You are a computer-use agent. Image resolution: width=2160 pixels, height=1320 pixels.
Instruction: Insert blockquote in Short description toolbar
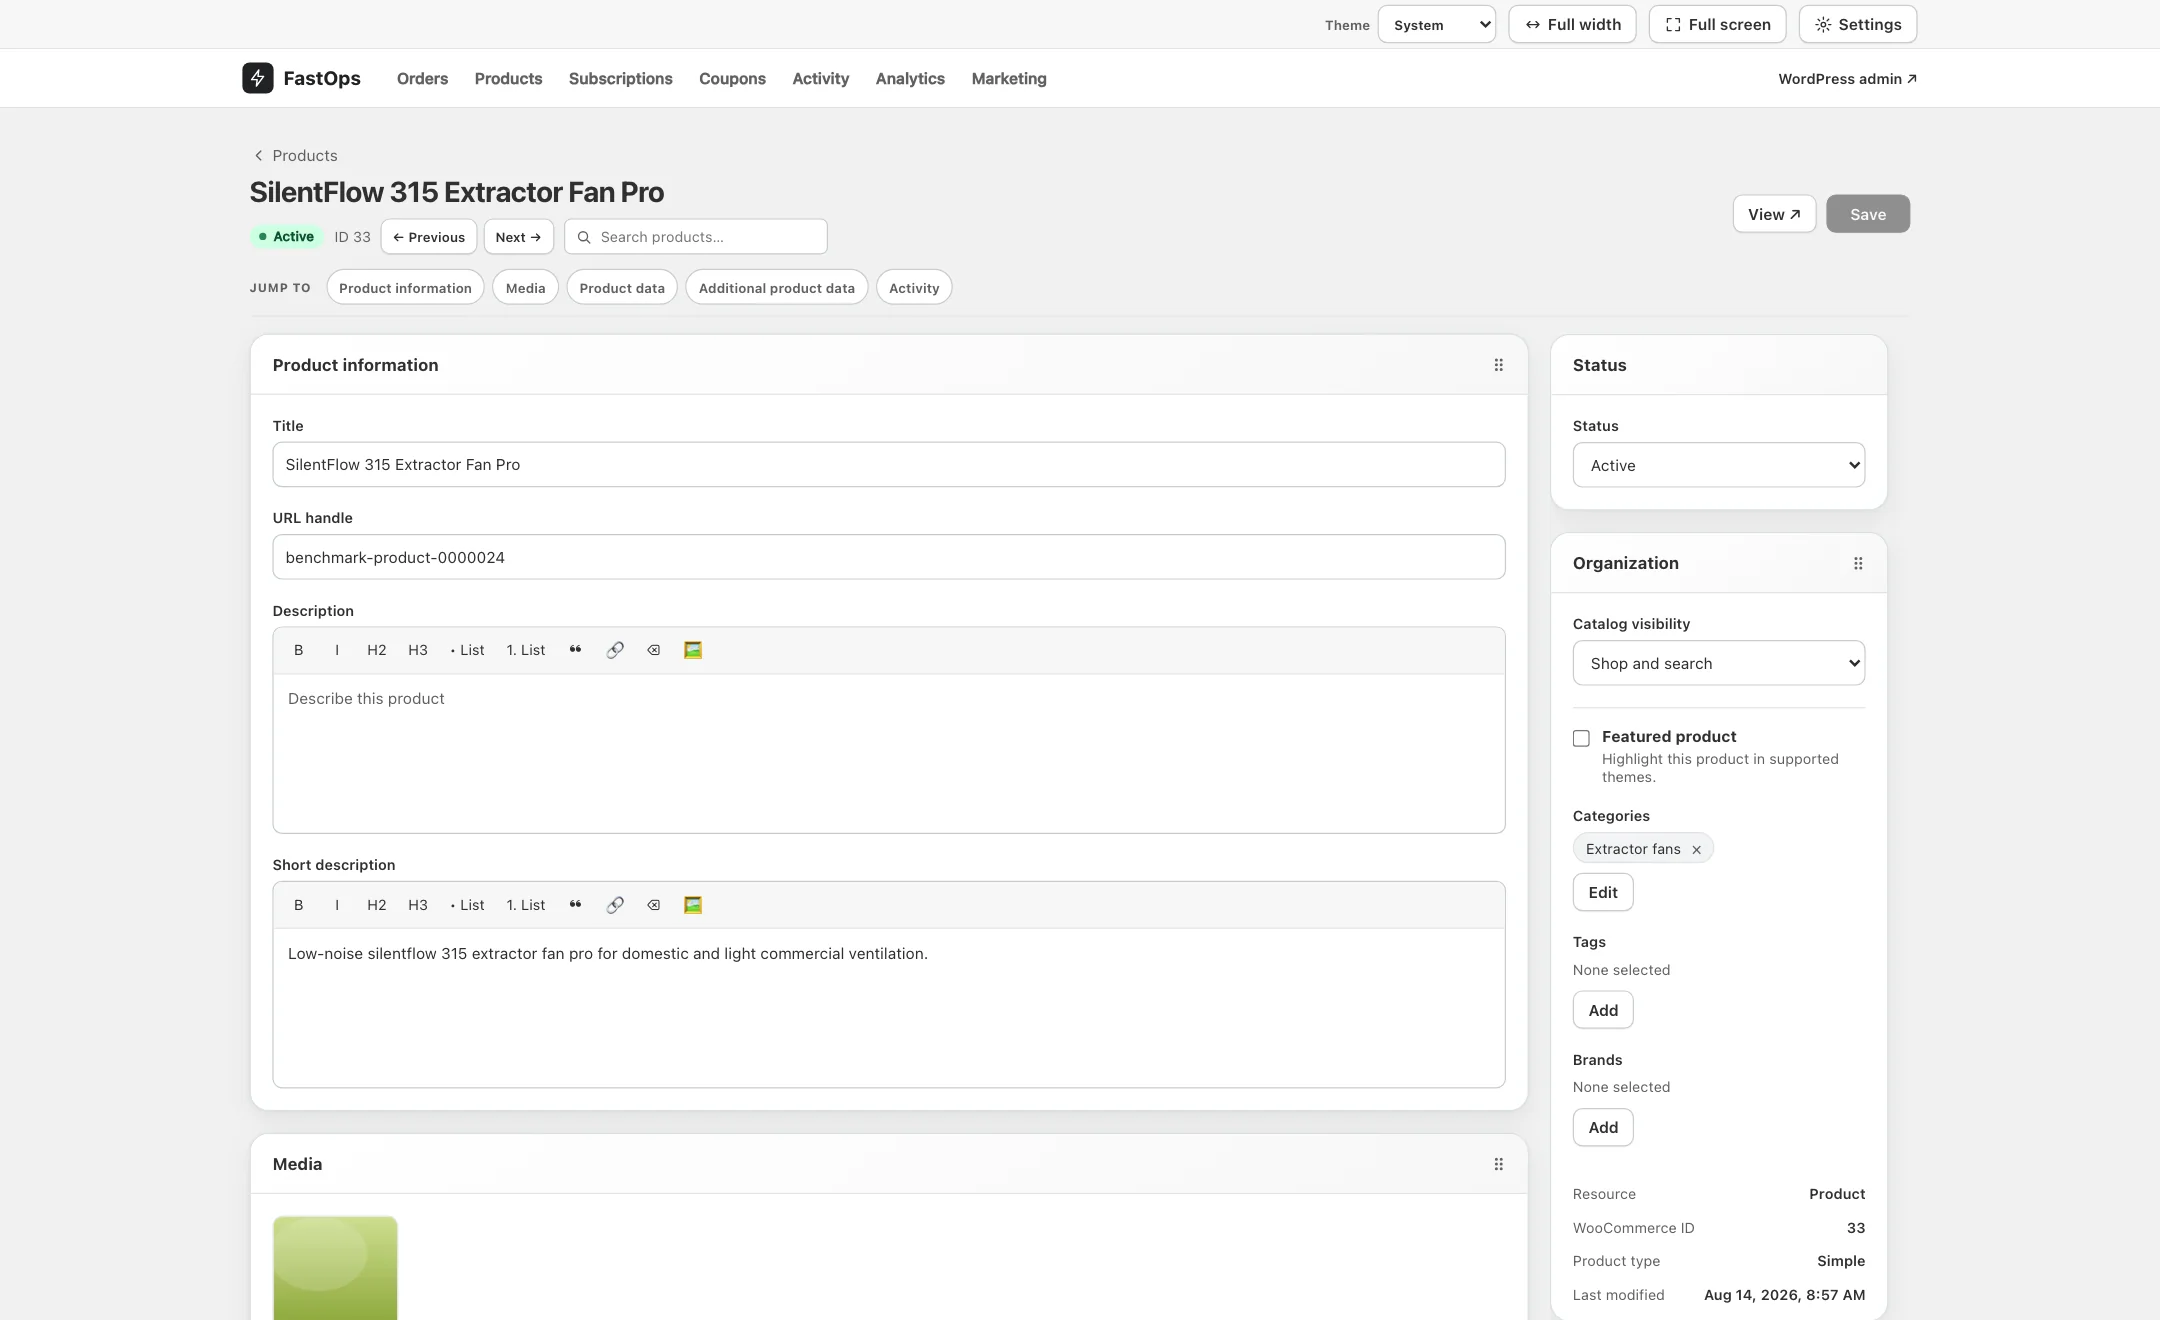click(x=575, y=905)
